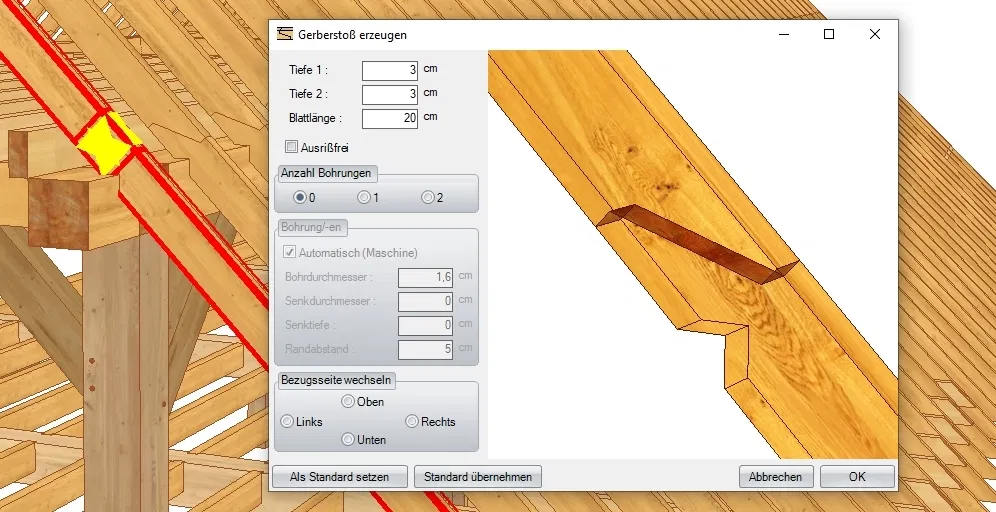Set Anzahl Bohrungen to 2
This screenshot has height=512, width=996.
pyautogui.click(x=428, y=197)
